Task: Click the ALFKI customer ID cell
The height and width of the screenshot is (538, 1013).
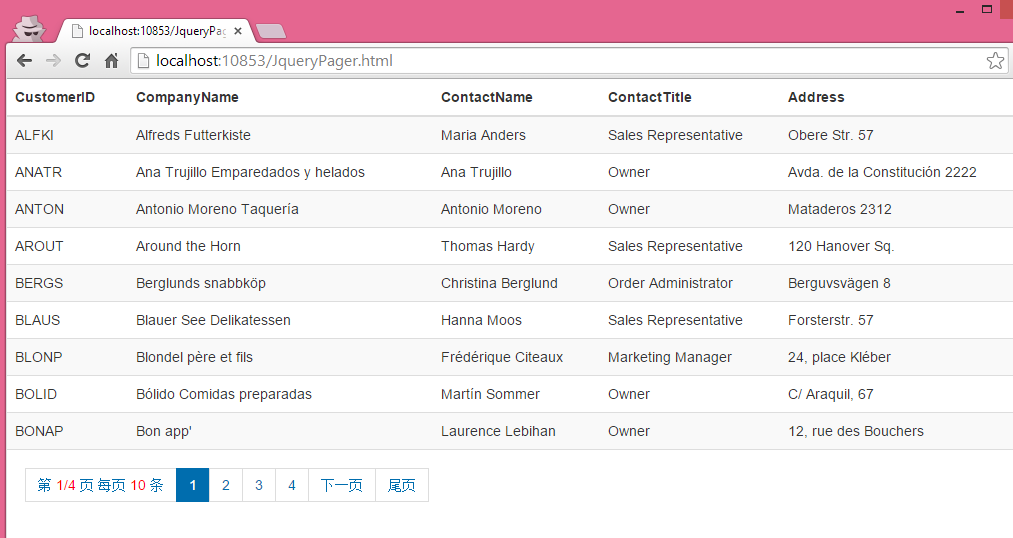Action: pyautogui.click(x=34, y=135)
